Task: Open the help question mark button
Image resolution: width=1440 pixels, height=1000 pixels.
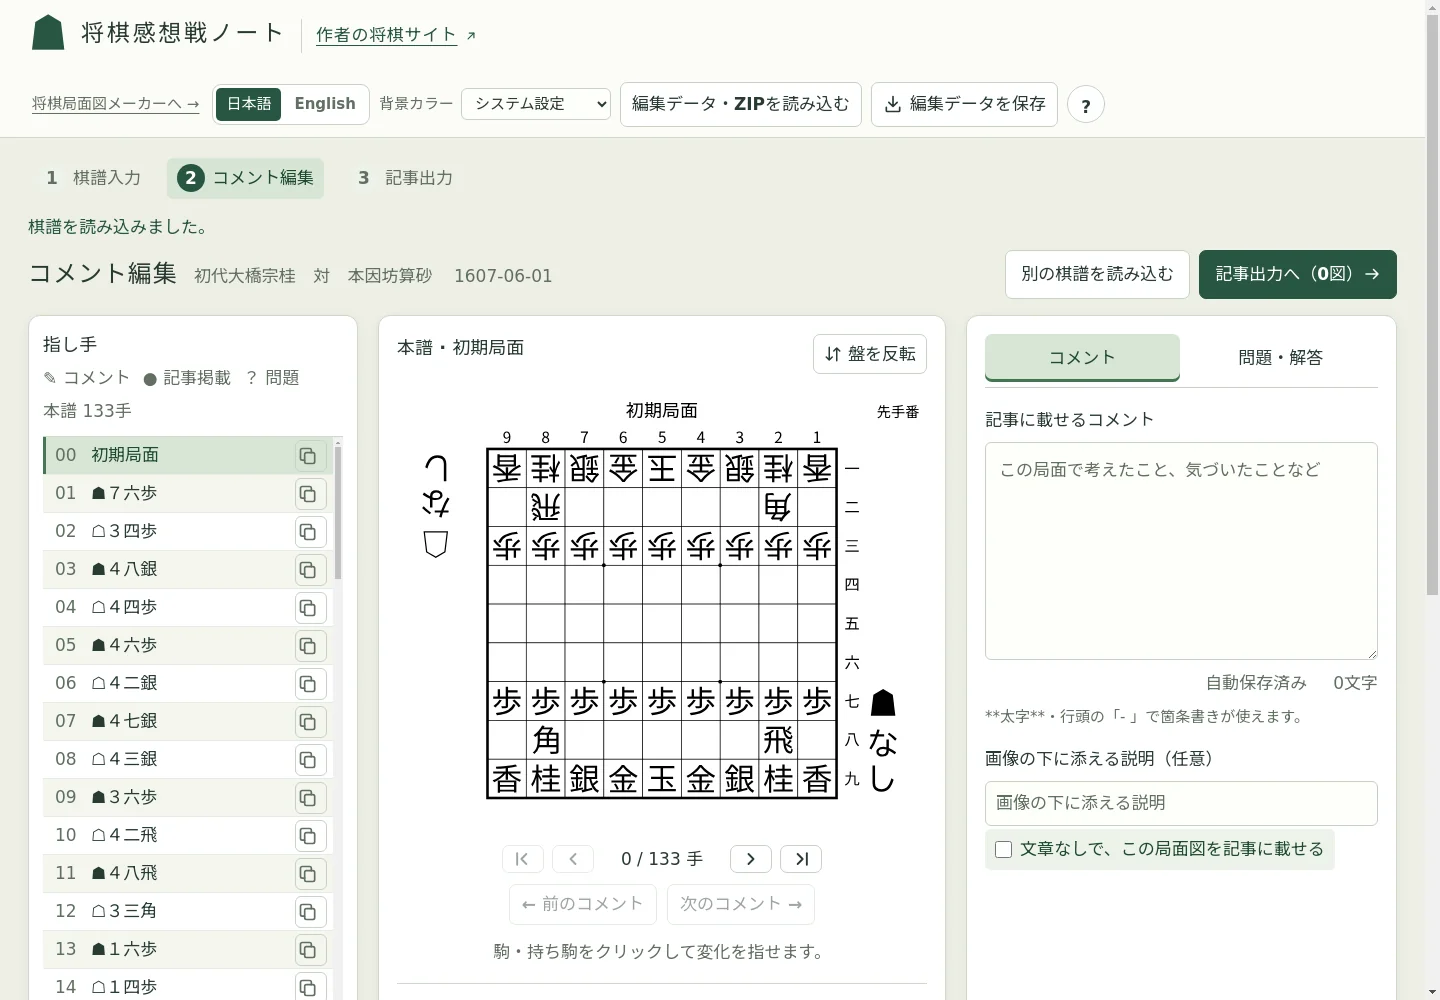Action: click(x=1086, y=105)
